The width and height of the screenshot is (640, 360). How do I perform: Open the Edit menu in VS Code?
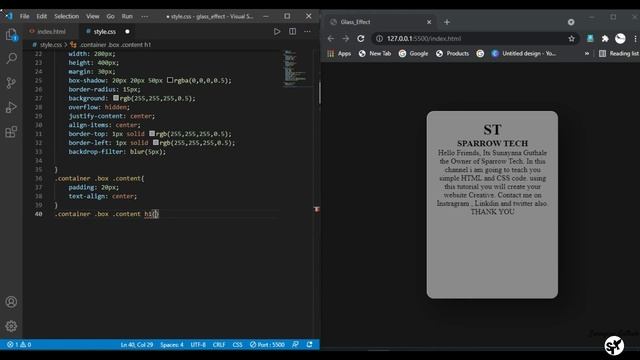click(42, 16)
